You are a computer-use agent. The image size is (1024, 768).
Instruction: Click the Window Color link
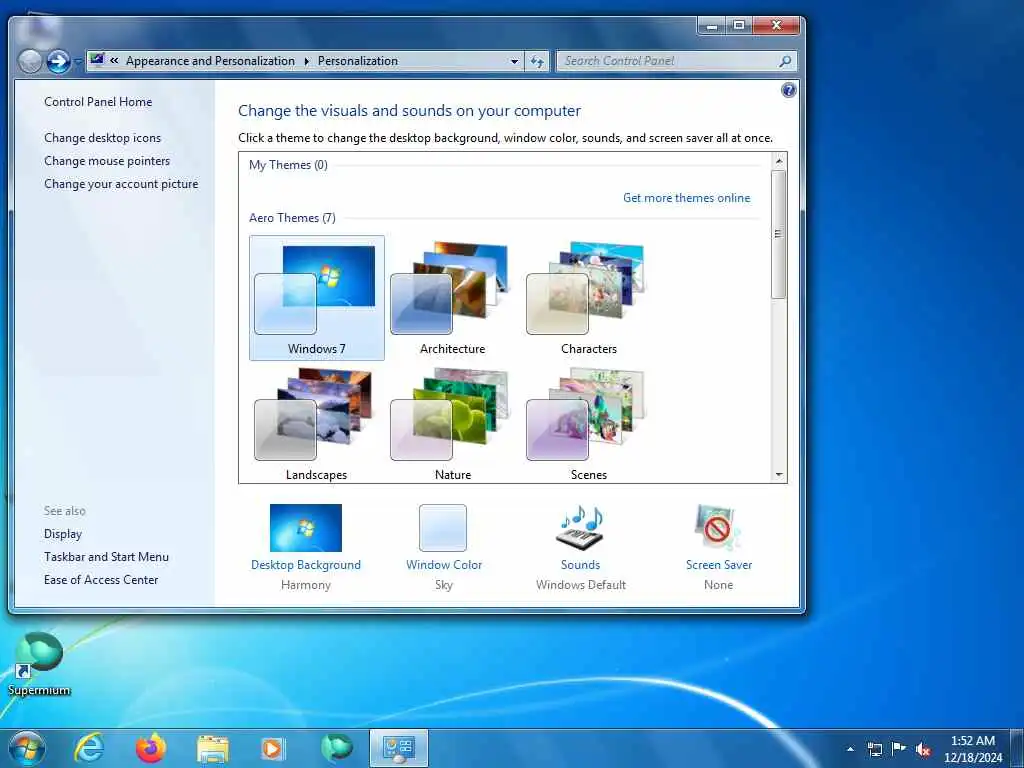tap(444, 565)
